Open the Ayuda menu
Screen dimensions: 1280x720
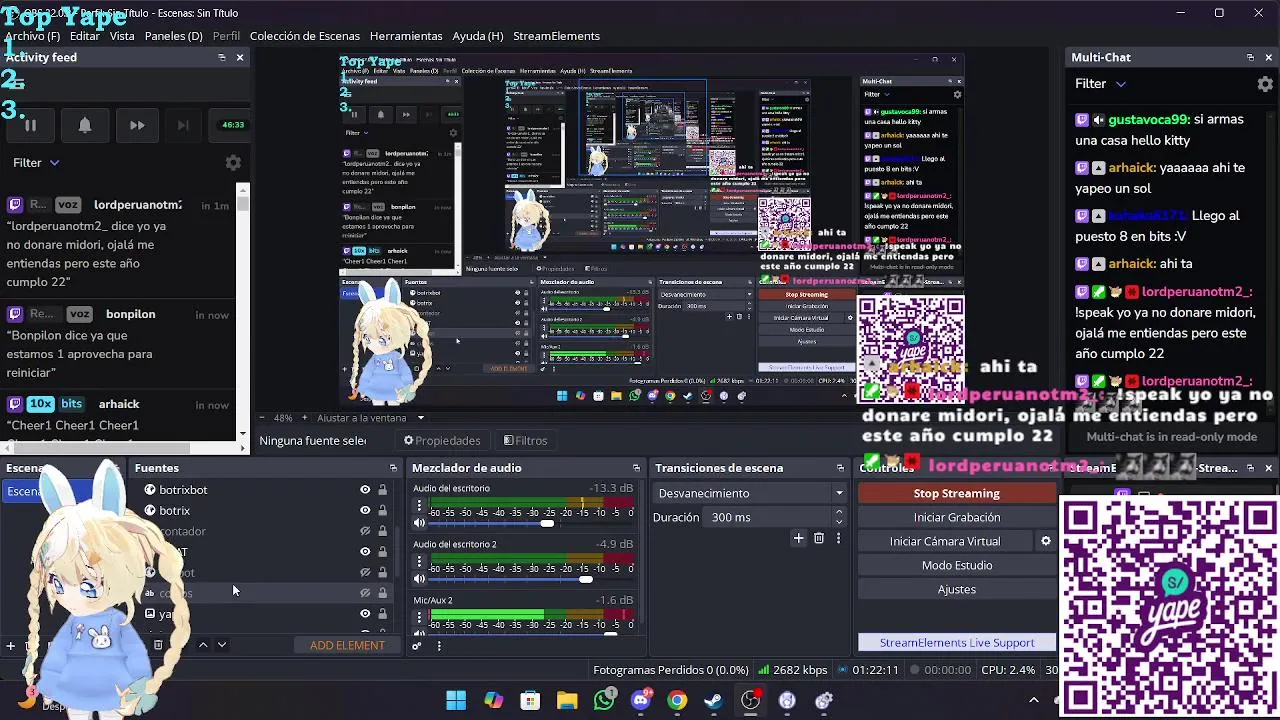point(478,36)
